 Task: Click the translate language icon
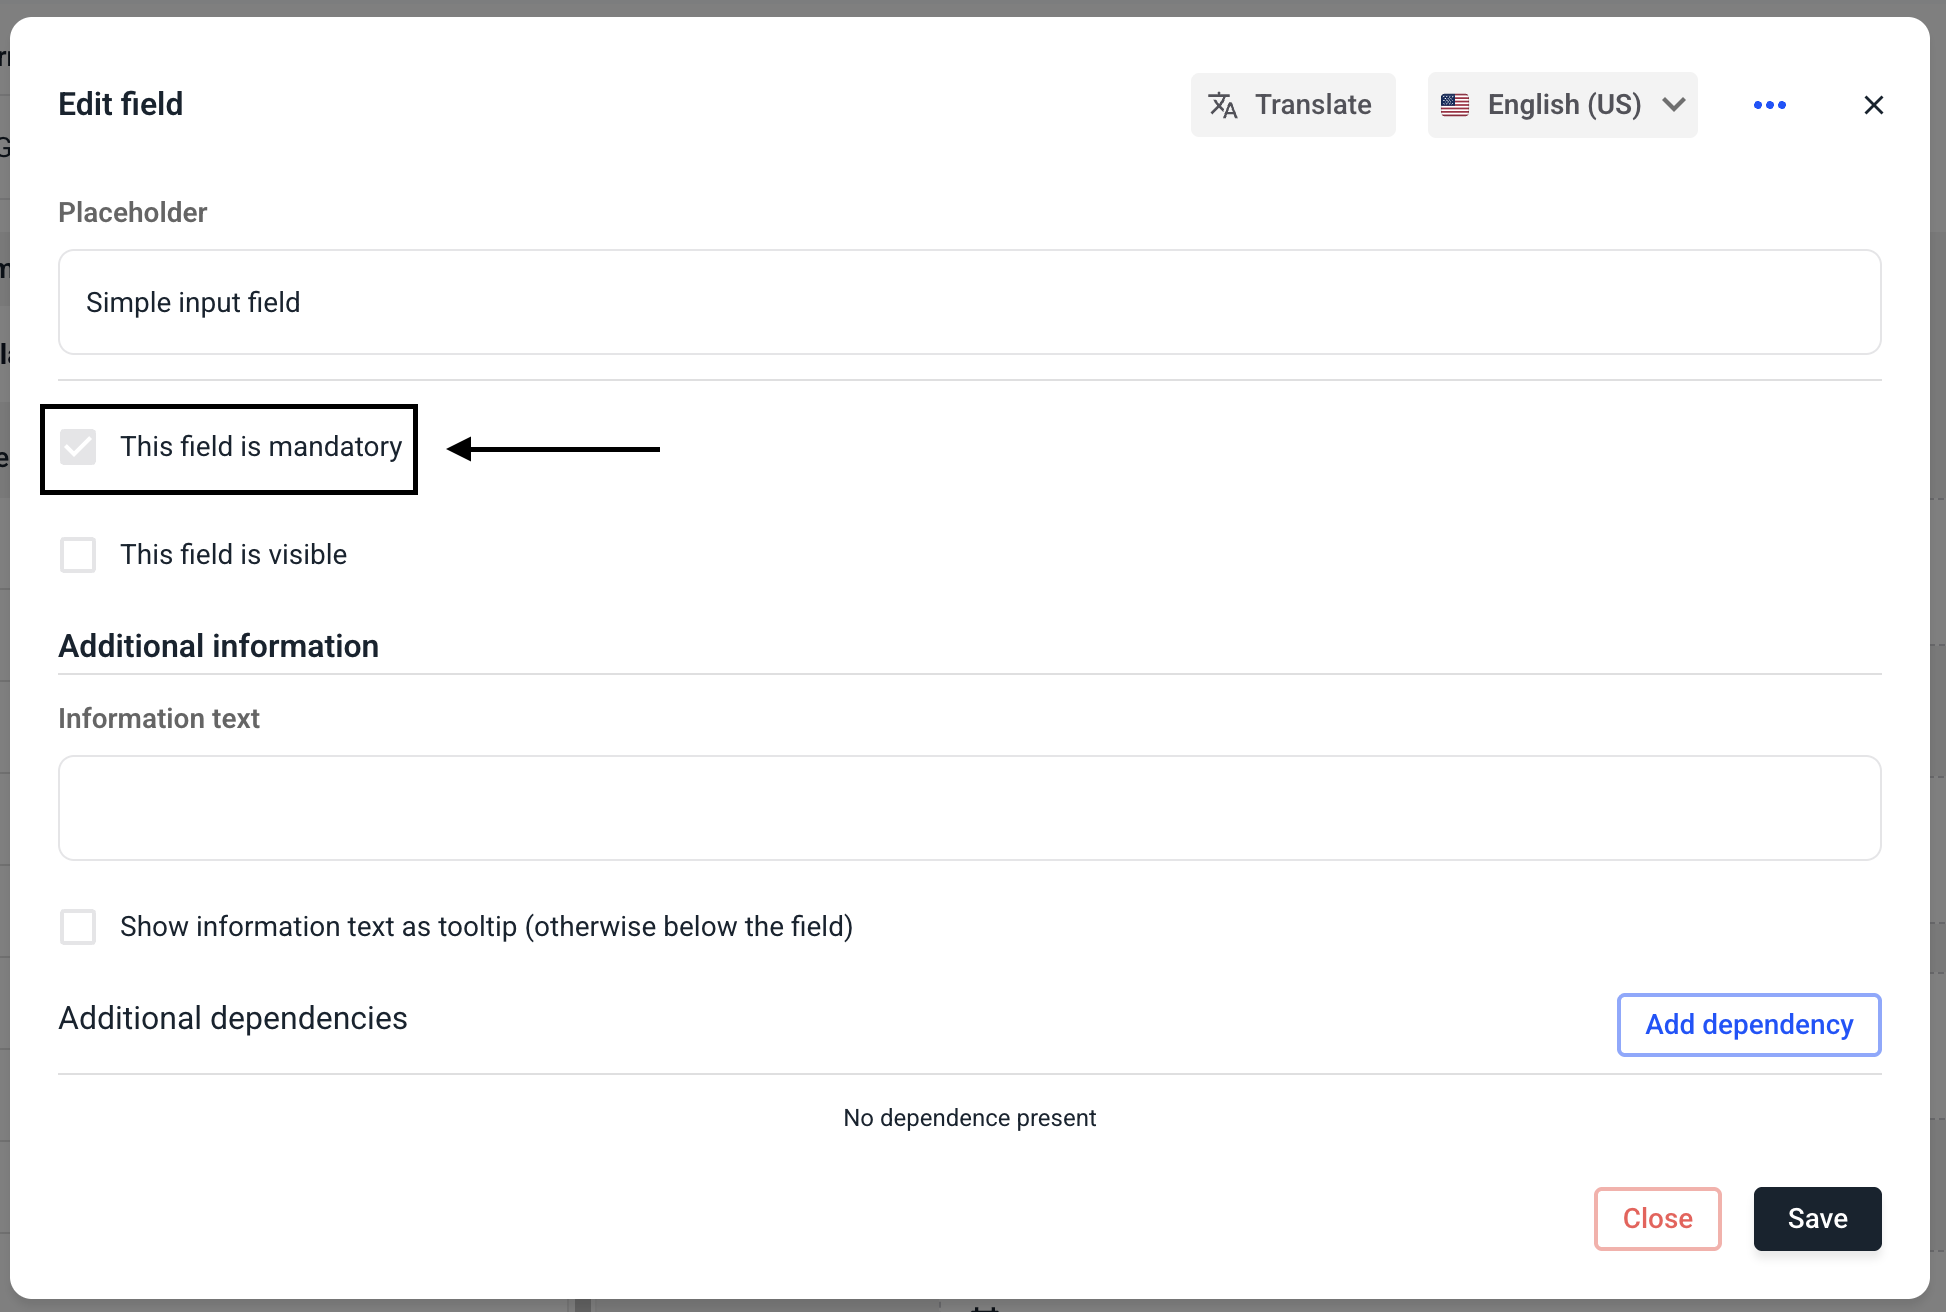pyautogui.click(x=1223, y=105)
